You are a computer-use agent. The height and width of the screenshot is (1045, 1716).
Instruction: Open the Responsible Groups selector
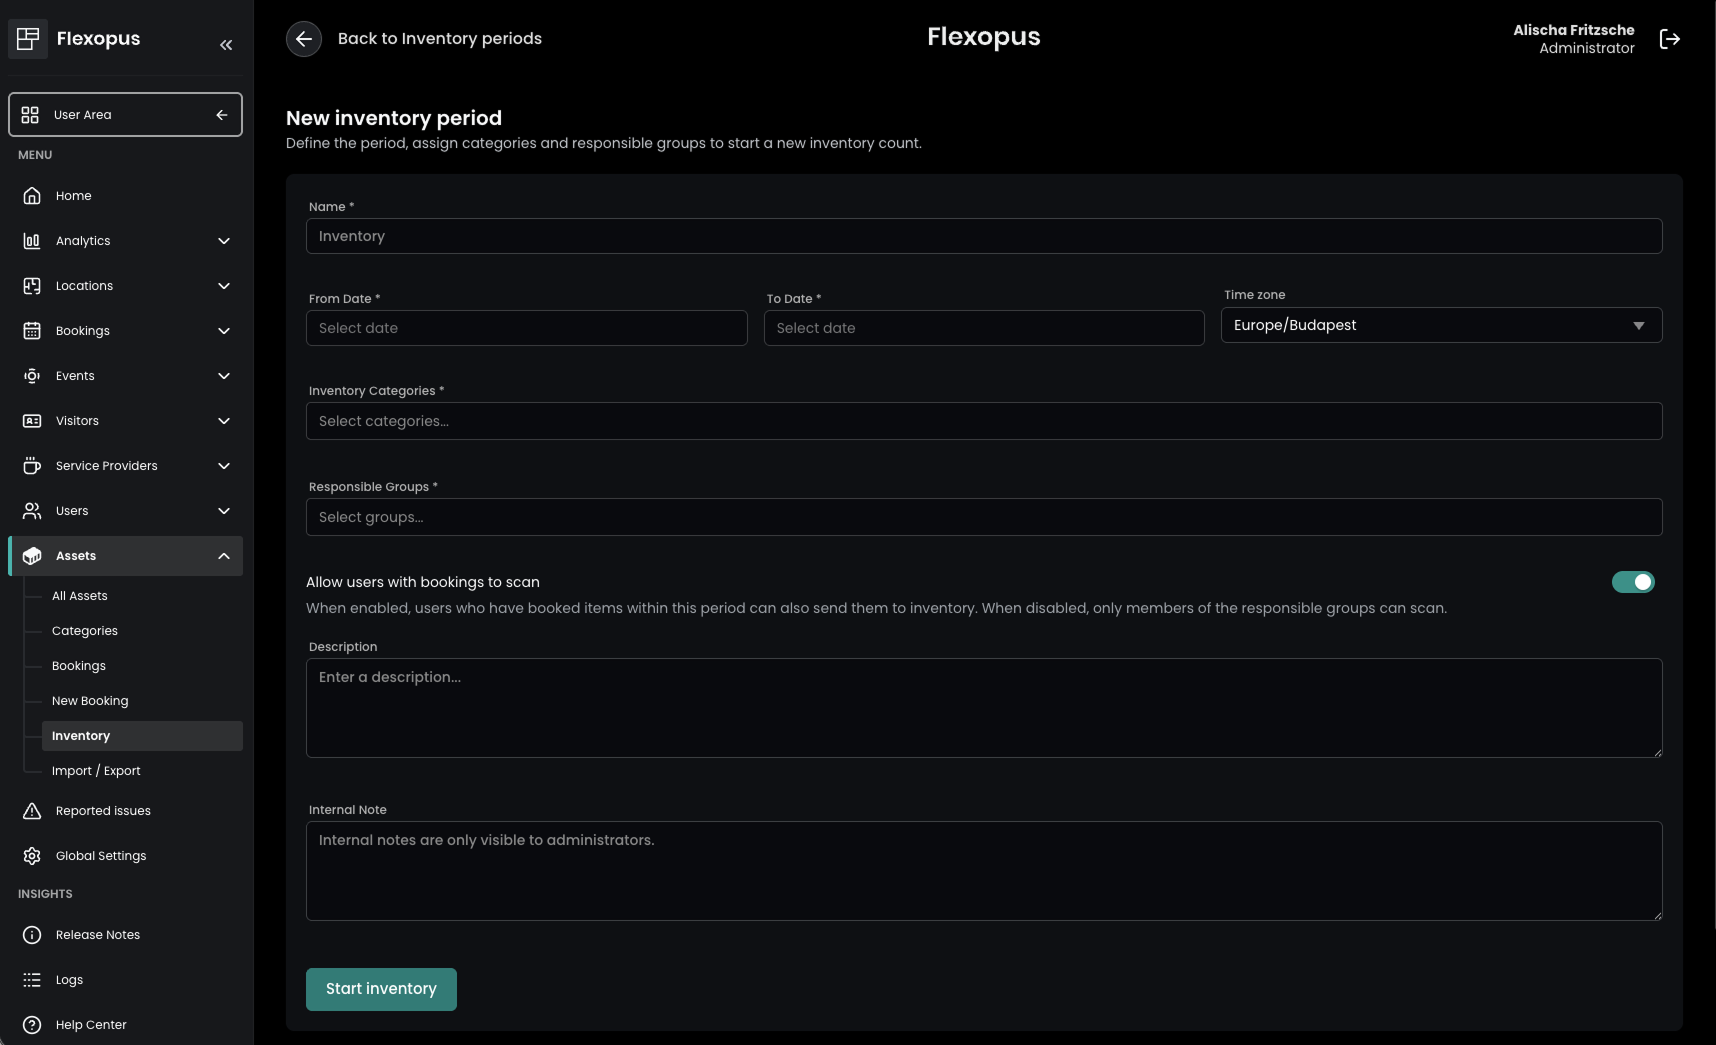[984, 517]
